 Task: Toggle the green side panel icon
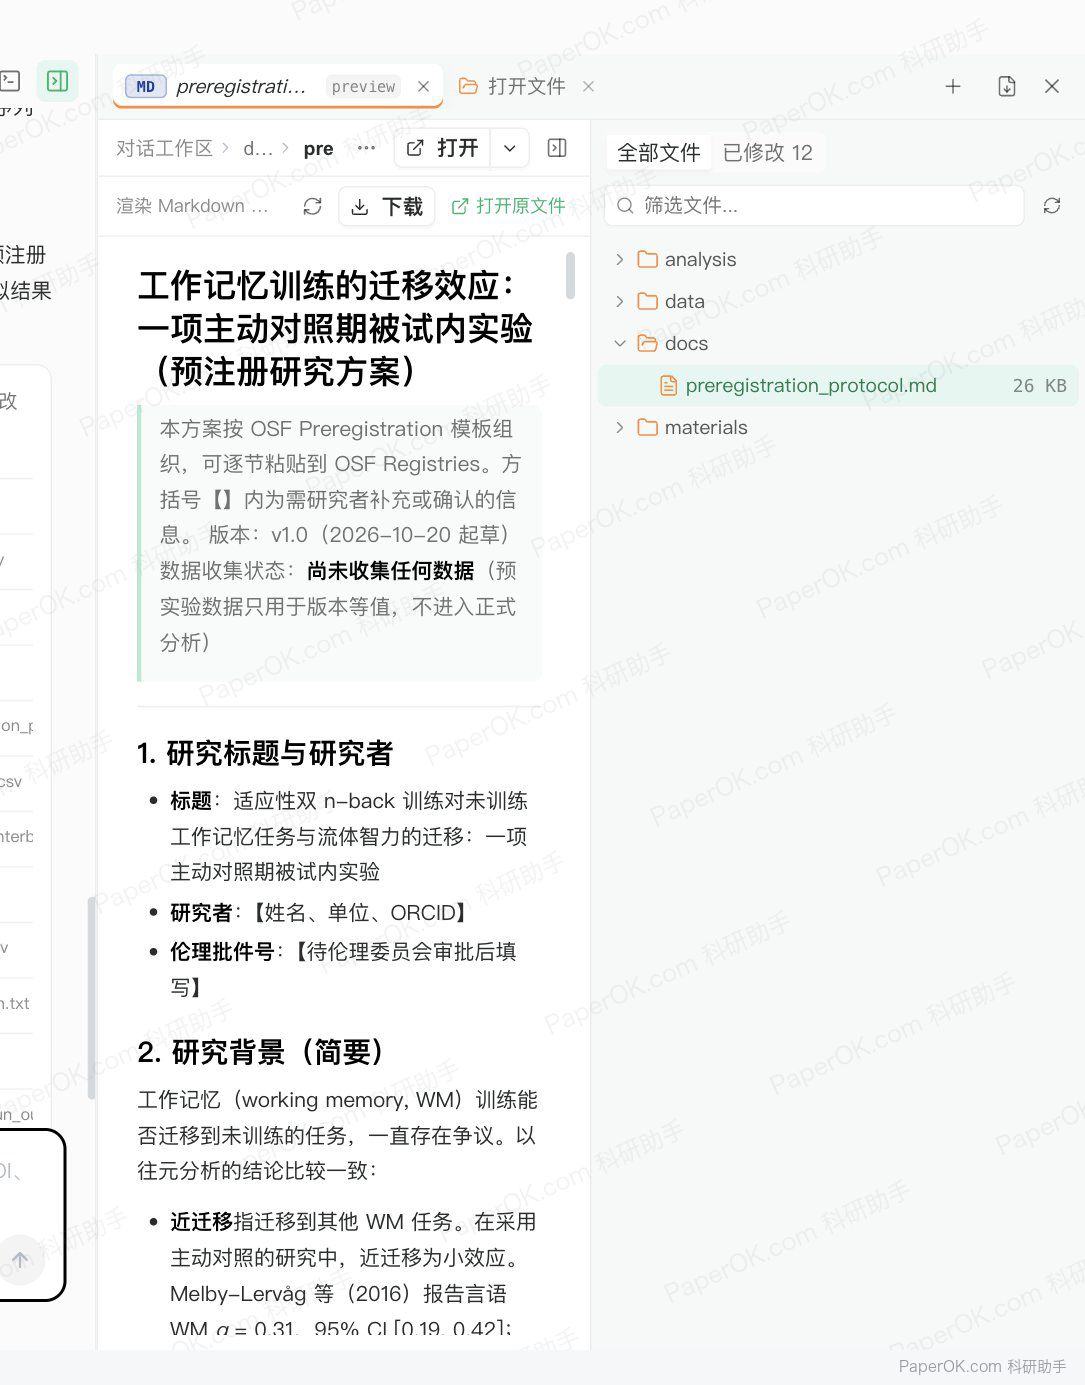58,81
